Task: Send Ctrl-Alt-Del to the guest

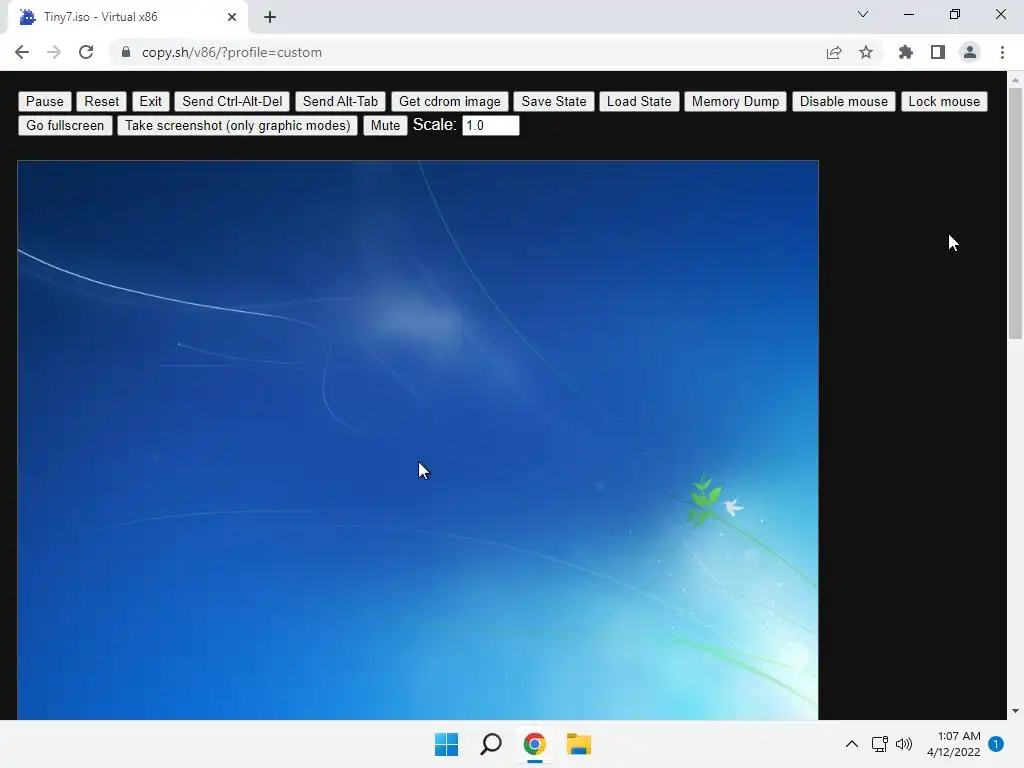Action: click(232, 101)
